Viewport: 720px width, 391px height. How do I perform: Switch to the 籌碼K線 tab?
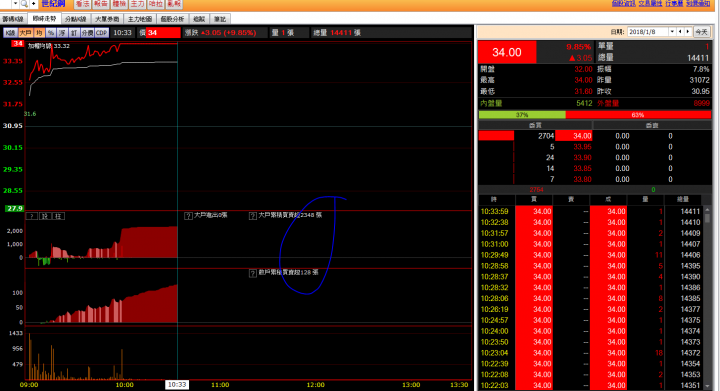coord(13,19)
